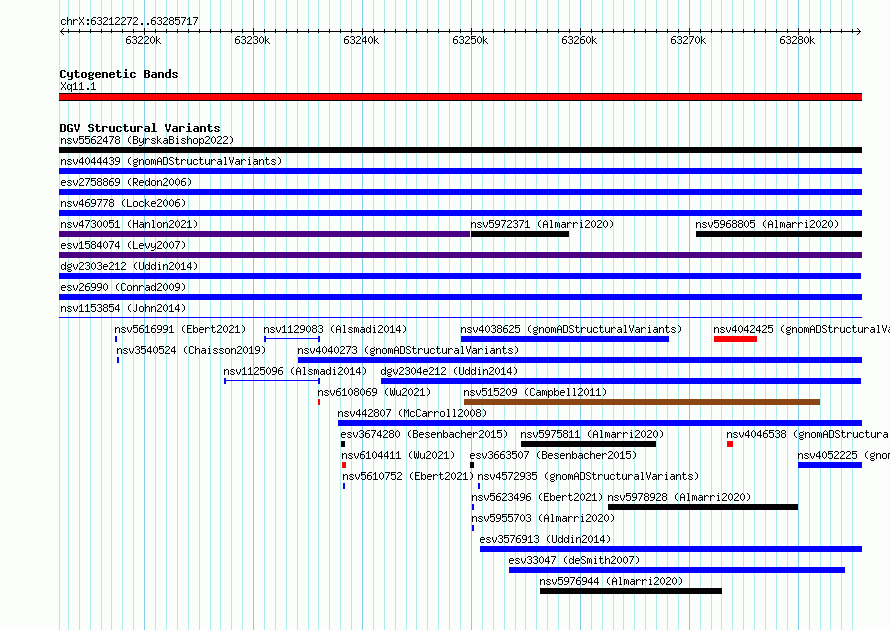Click the 63220k ruler tick label
The height and width of the screenshot is (630, 890).
coord(143,40)
